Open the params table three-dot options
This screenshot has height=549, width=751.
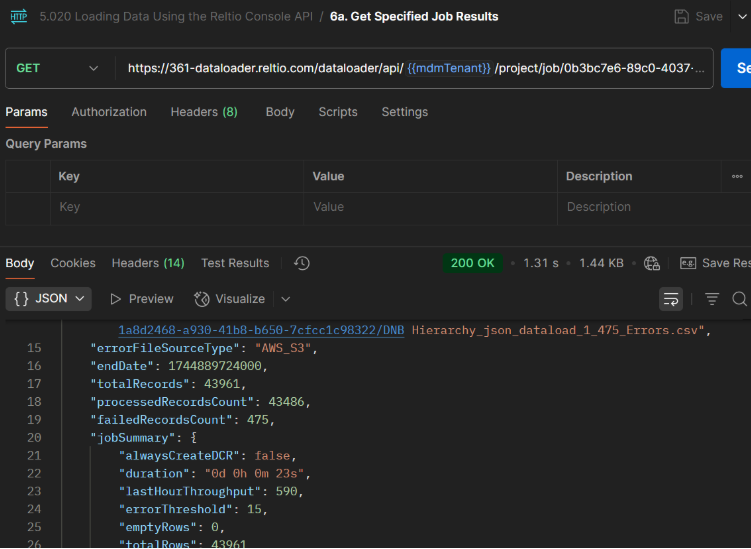[738, 176]
